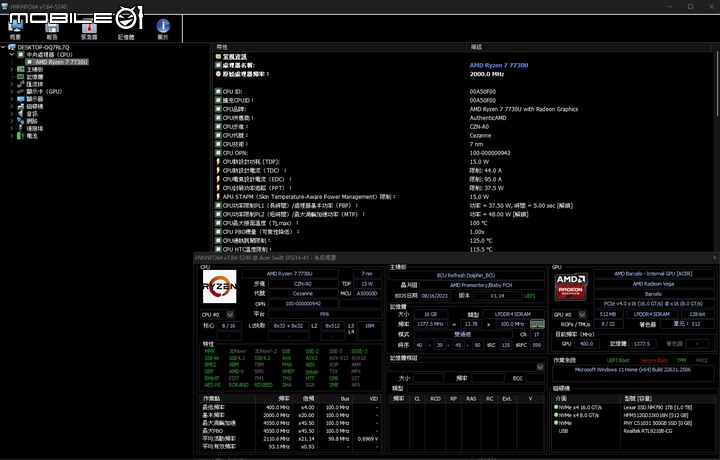This screenshot has width=720, height=460.
Task: Click the Microsoft Windows 11 Home build text
Action: pos(633,370)
